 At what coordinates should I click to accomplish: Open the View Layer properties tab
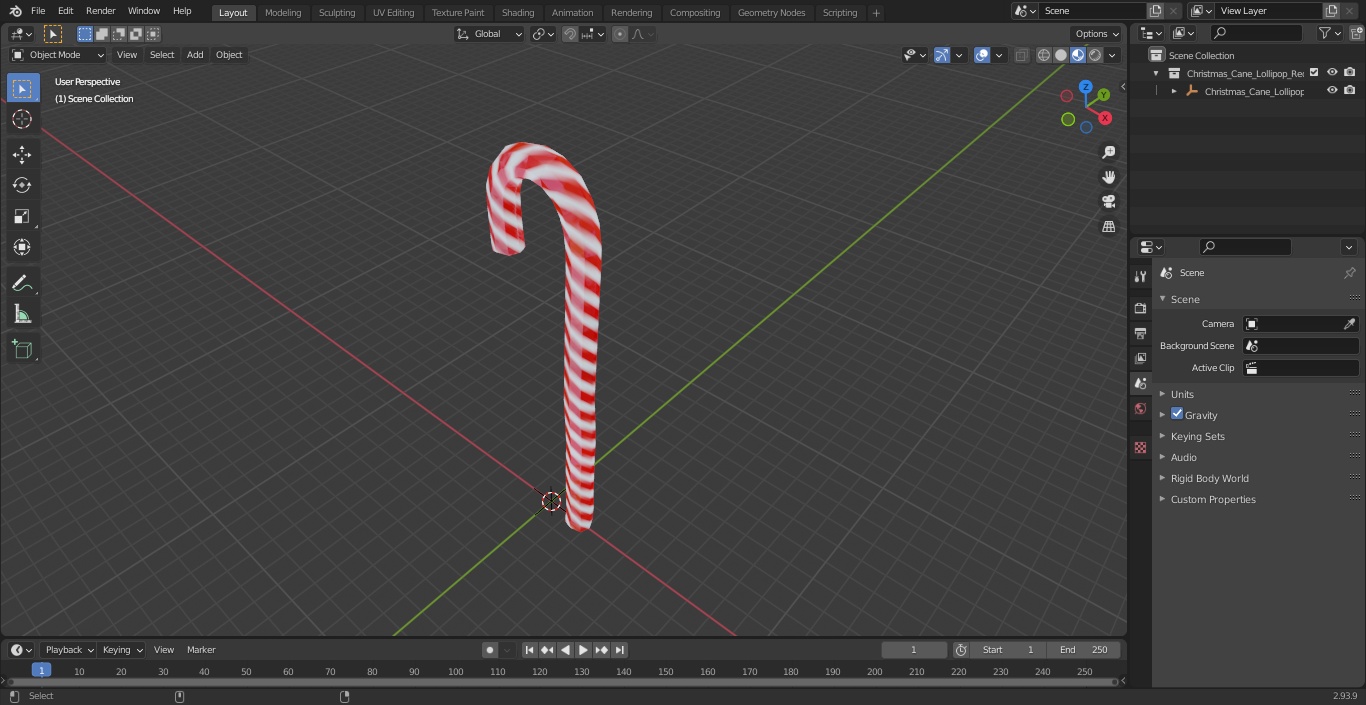click(1140, 358)
